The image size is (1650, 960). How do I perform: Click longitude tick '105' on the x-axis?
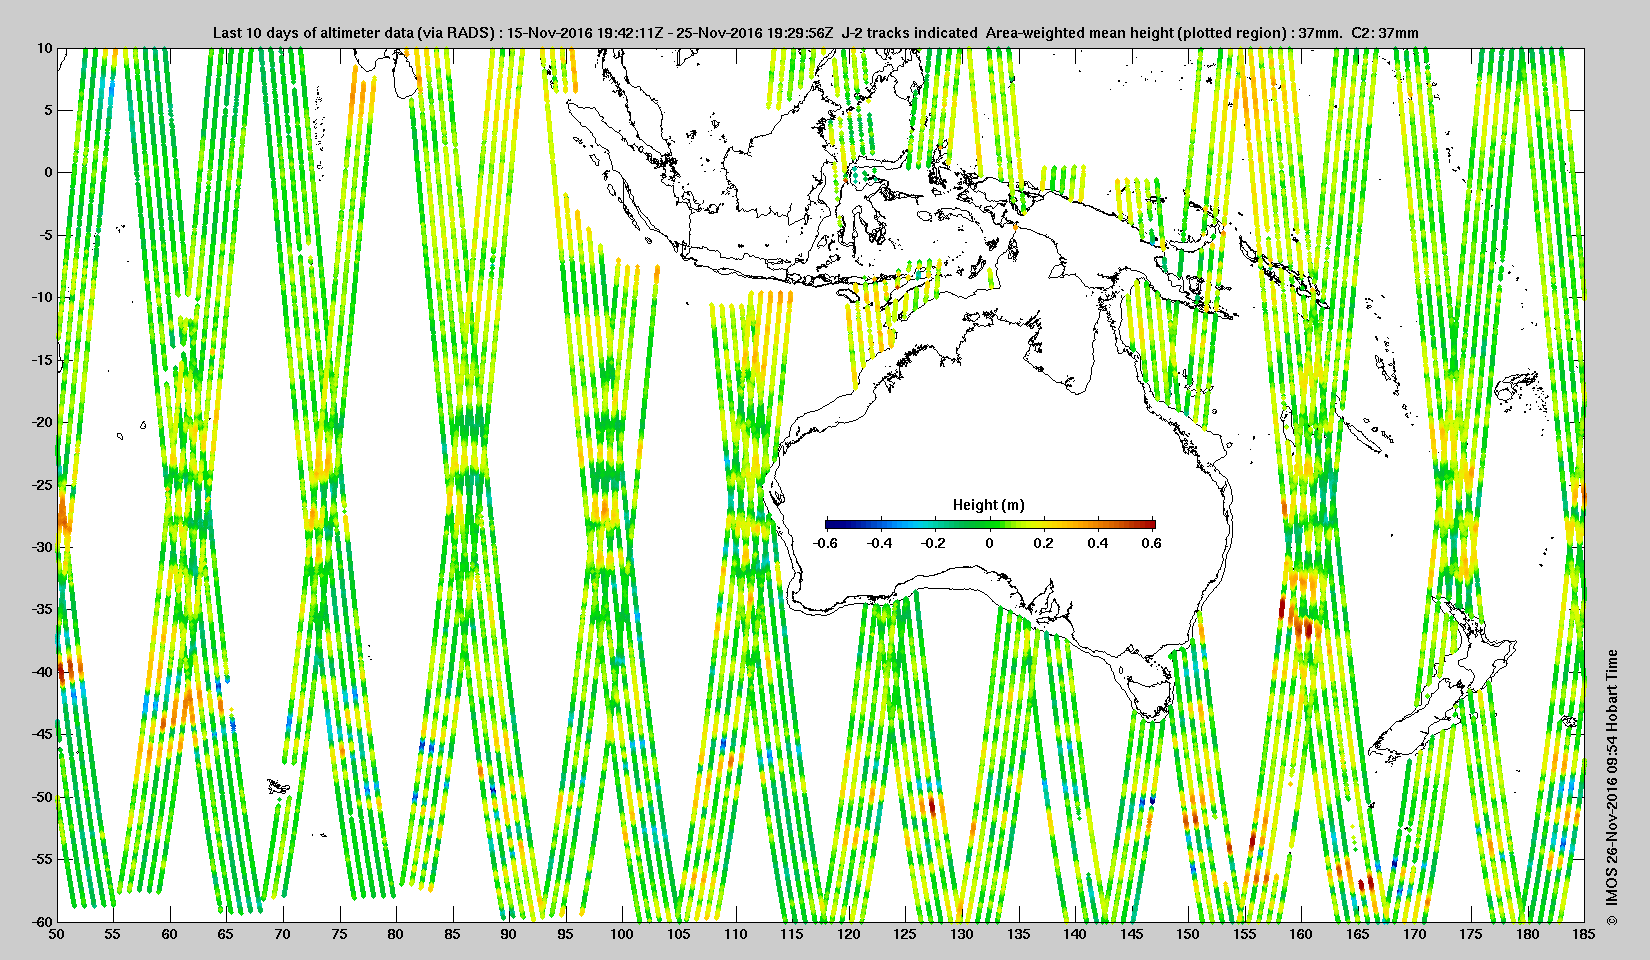(x=679, y=935)
